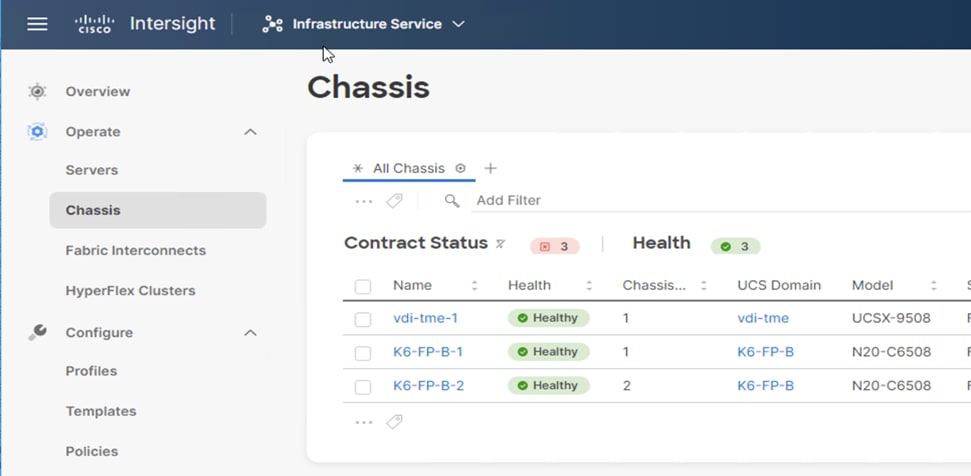971x476 pixels.
Task: Open Templates under Configure
Action: click(x=101, y=412)
